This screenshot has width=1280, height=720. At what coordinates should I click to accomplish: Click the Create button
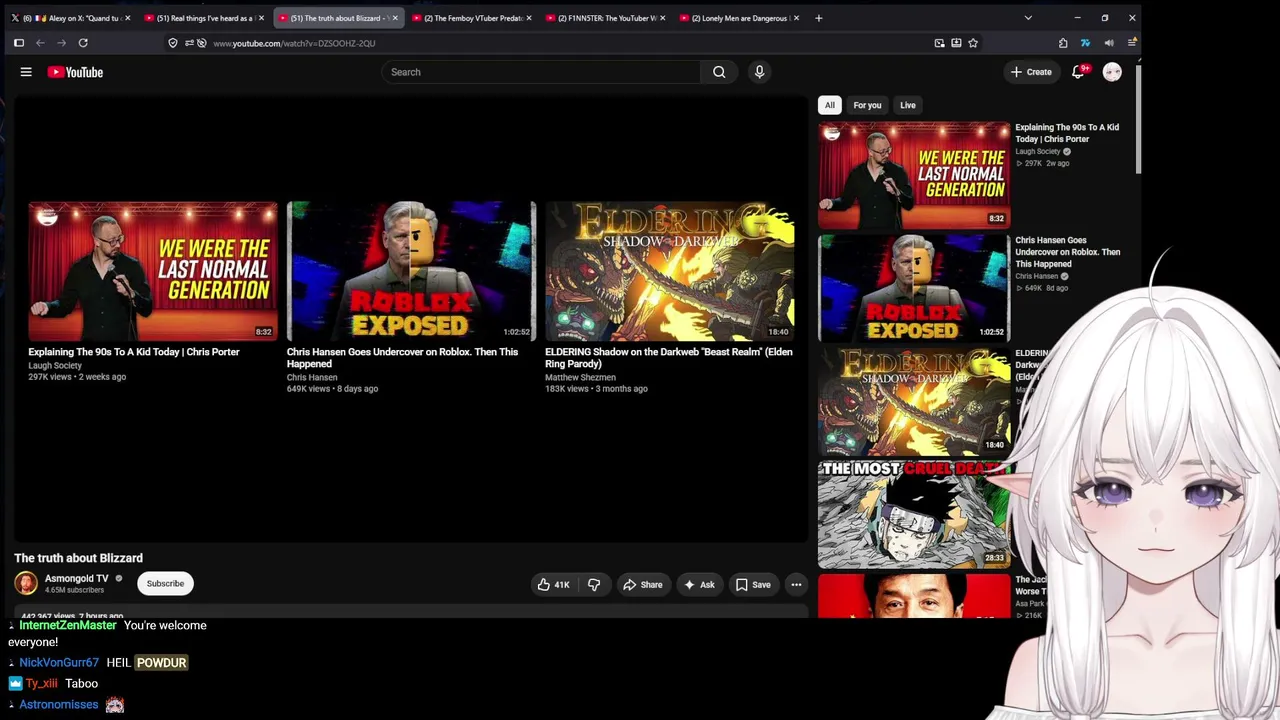1031,72
